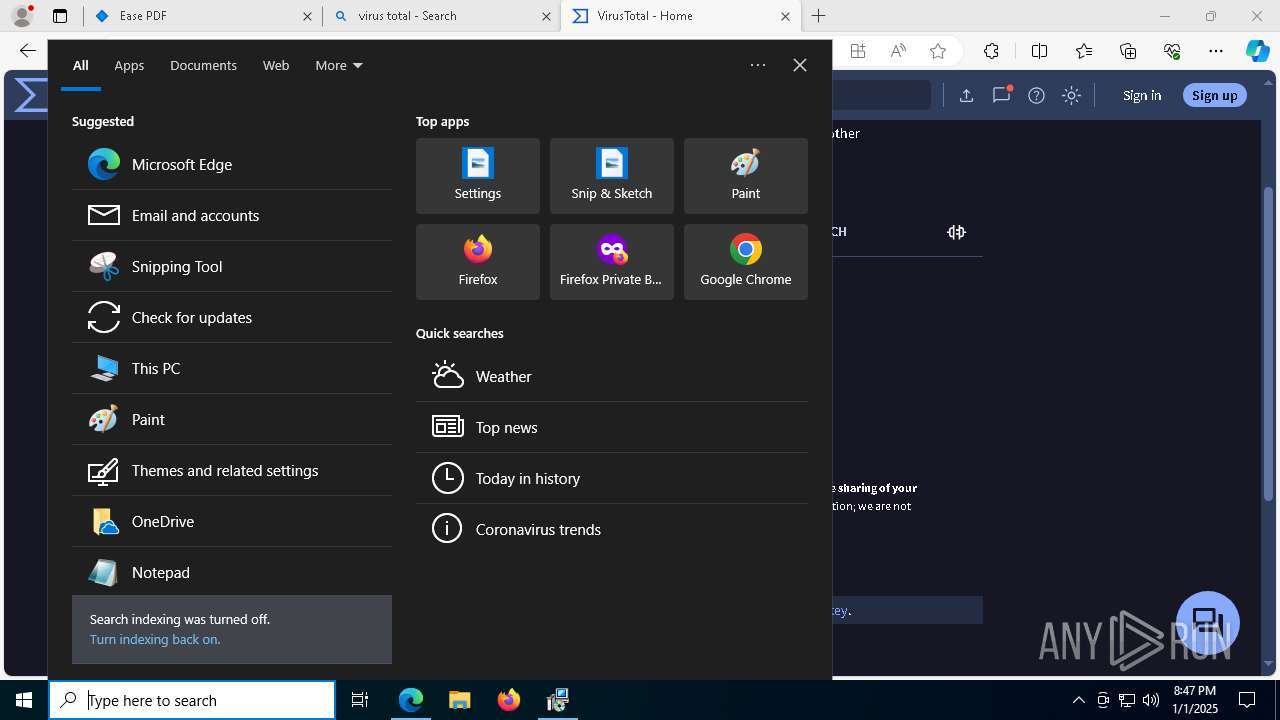
Task: Open Paint tile in Top apps
Action: coord(746,176)
